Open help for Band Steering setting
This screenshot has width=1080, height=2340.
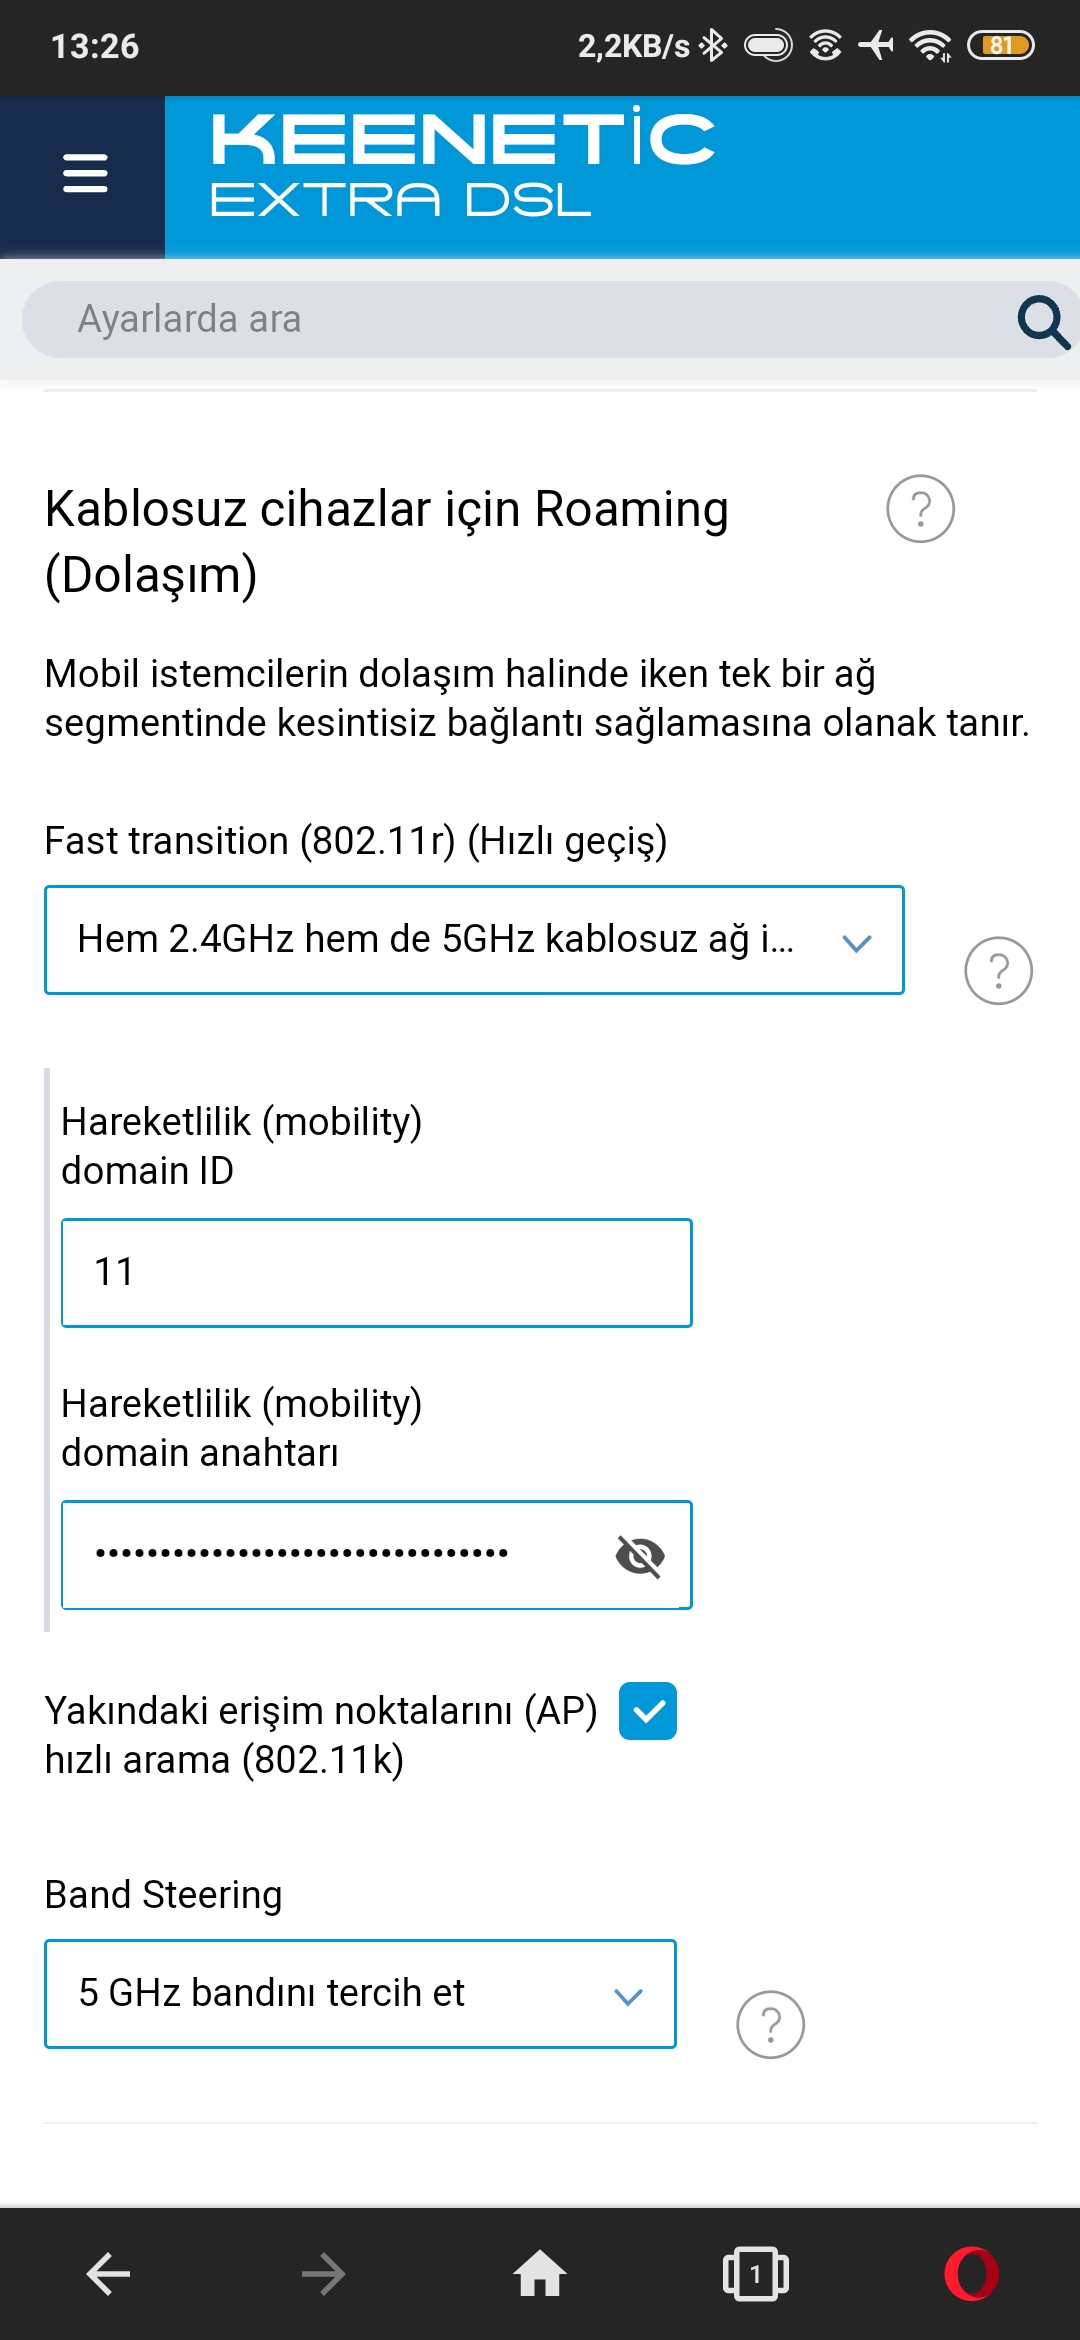pos(770,2025)
